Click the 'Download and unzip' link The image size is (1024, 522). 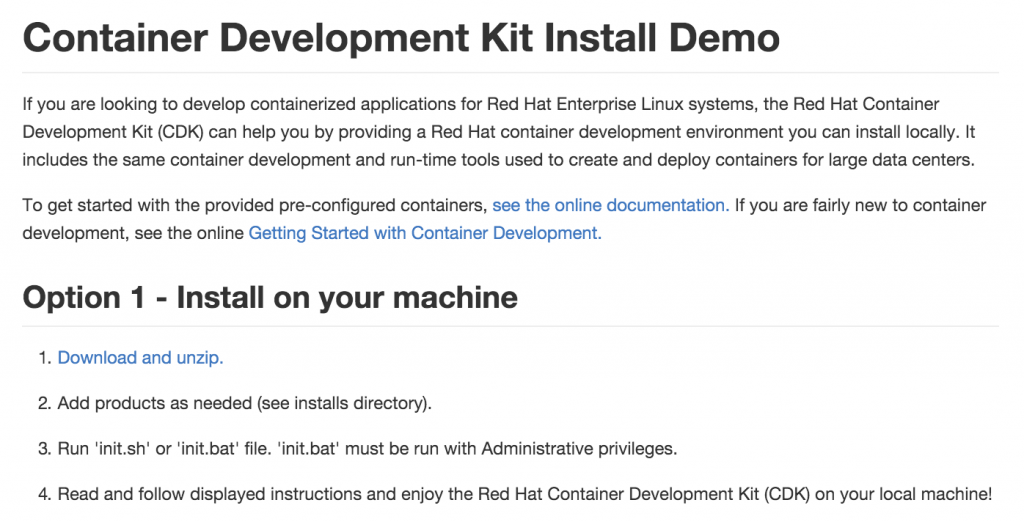[x=140, y=358]
